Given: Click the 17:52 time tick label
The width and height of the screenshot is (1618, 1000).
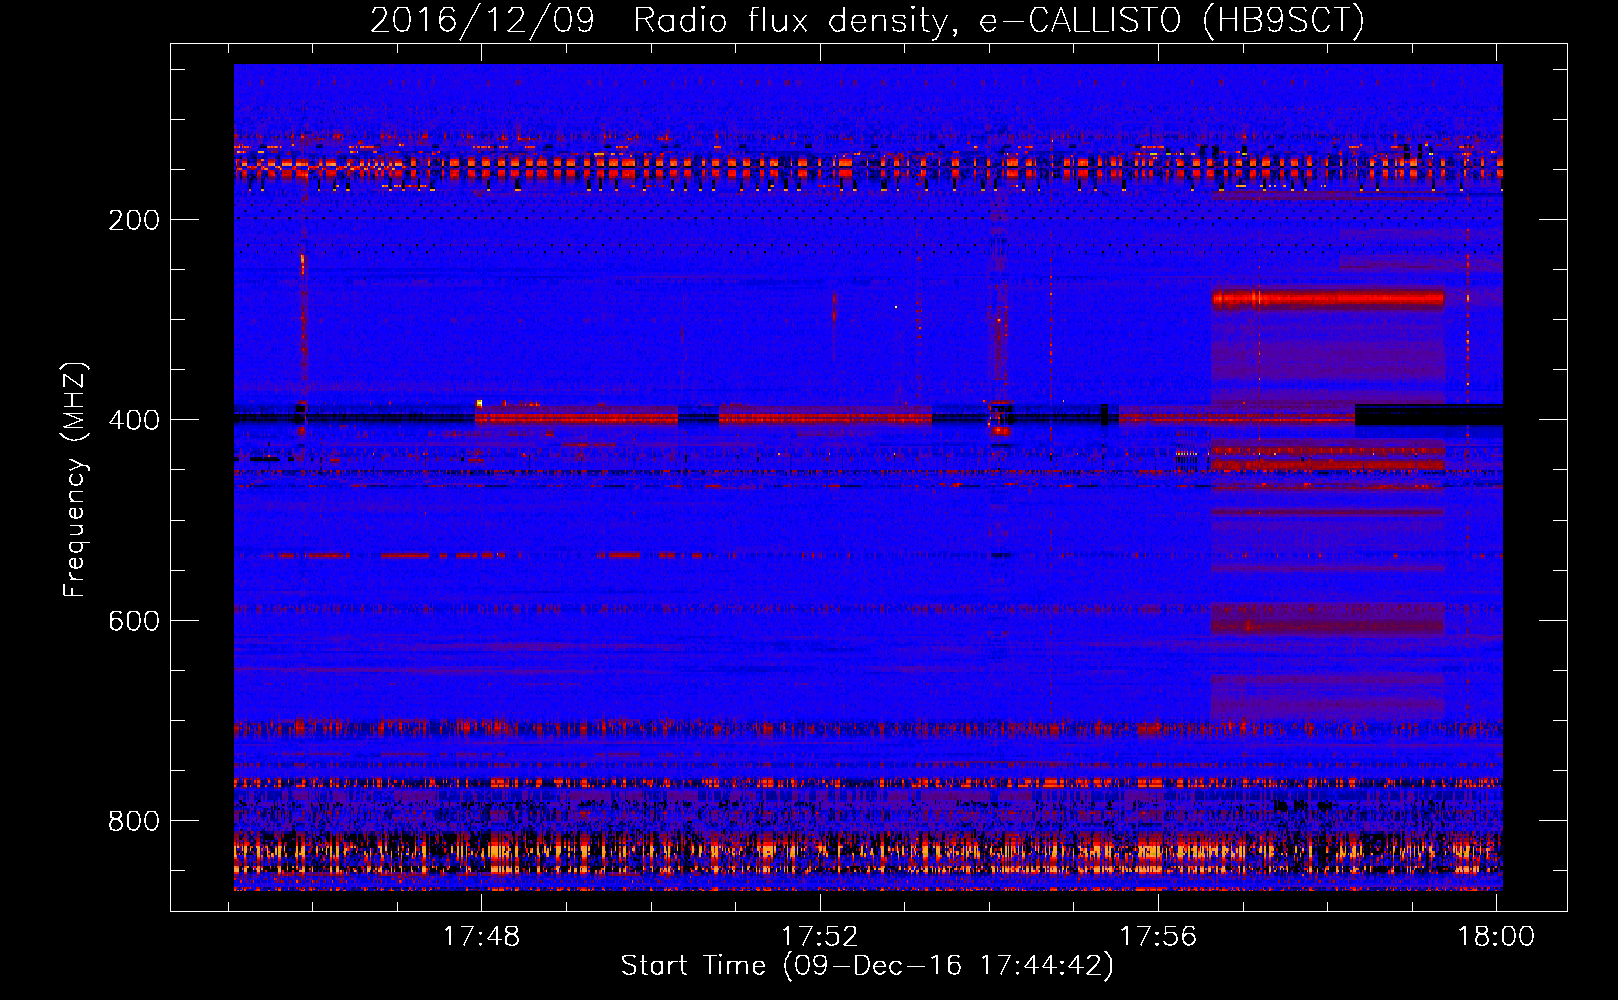Looking at the screenshot, I should click(820, 936).
